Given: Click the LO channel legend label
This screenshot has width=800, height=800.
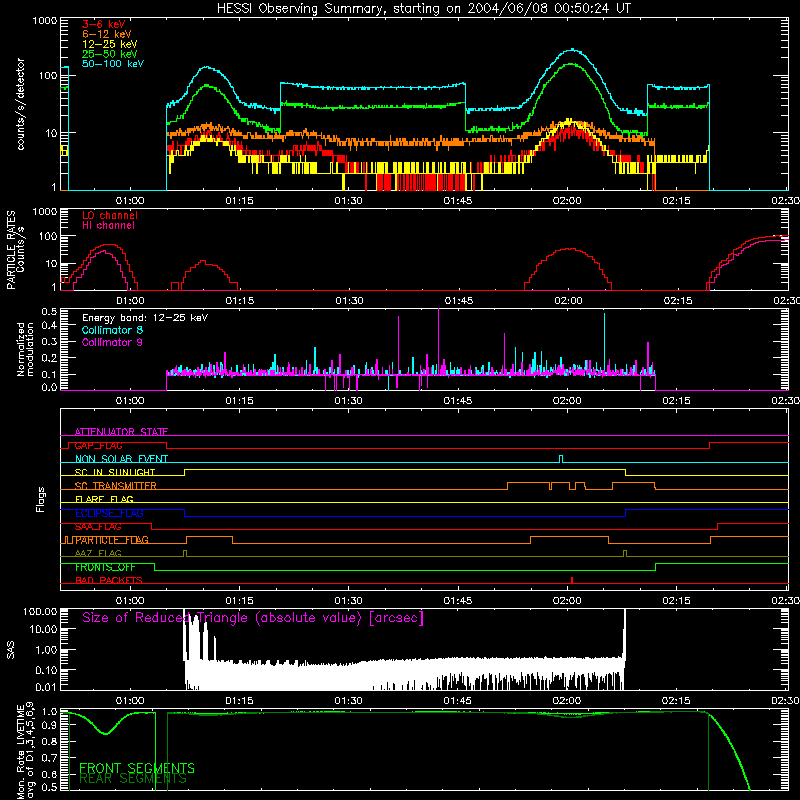Looking at the screenshot, I should pyautogui.click(x=110, y=215).
